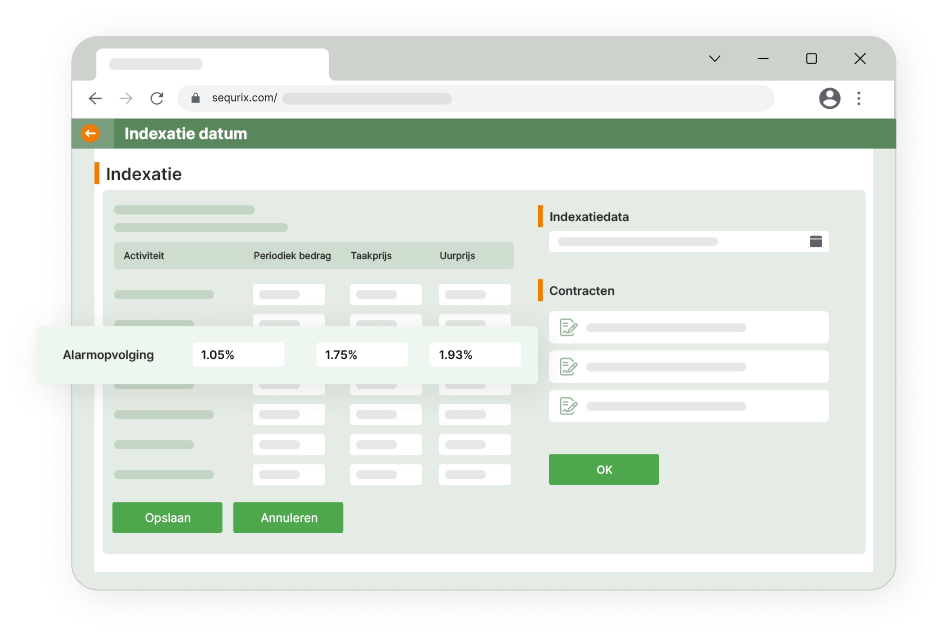Image resolution: width=943 pixels, height=637 pixels.
Task: Click the browser profile account icon
Action: click(x=829, y=98)
